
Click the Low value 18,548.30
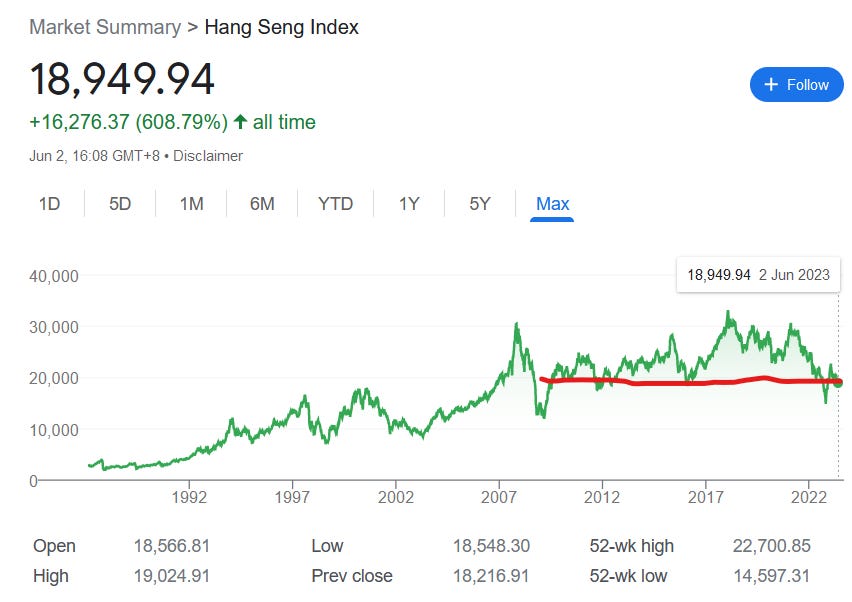coord(491,545)
